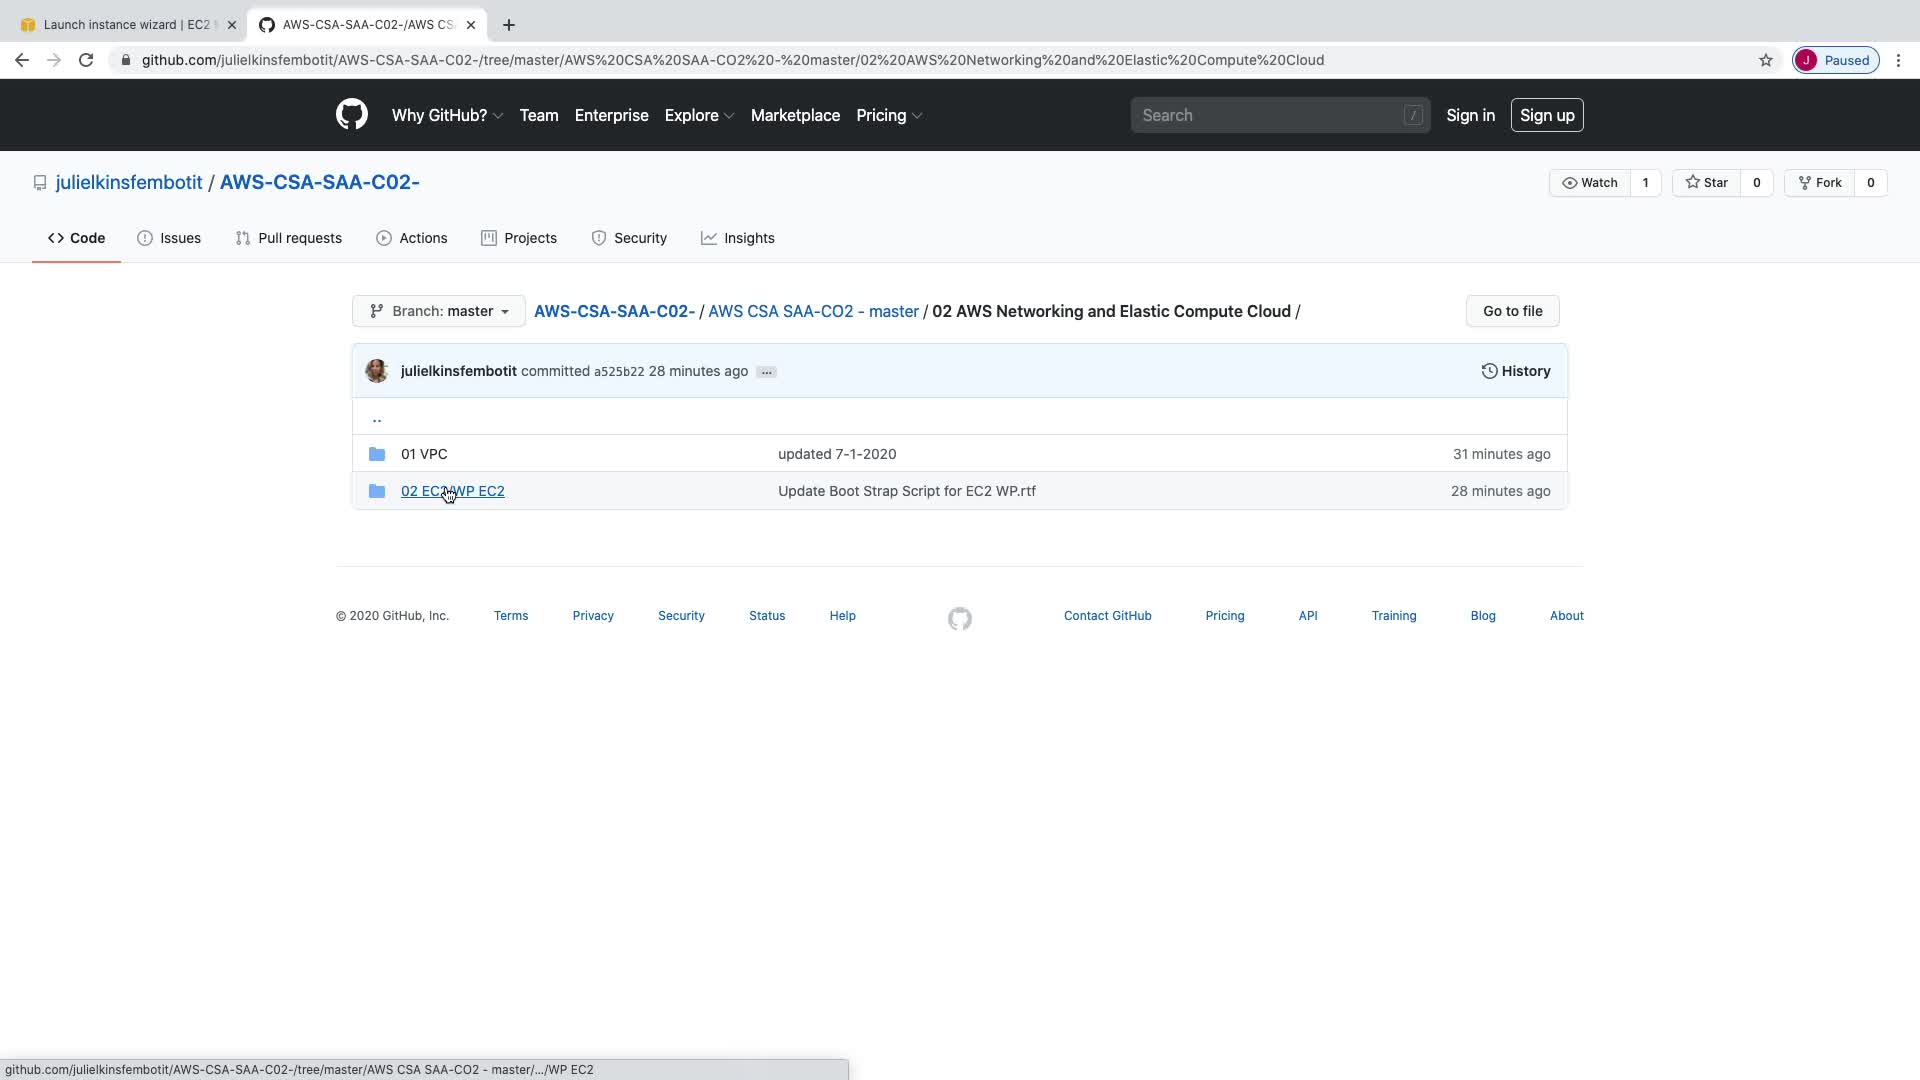This screenshot has width=1920, height=1080.
Task: Expand the Explore menu in header
Action: click(698, 115)
